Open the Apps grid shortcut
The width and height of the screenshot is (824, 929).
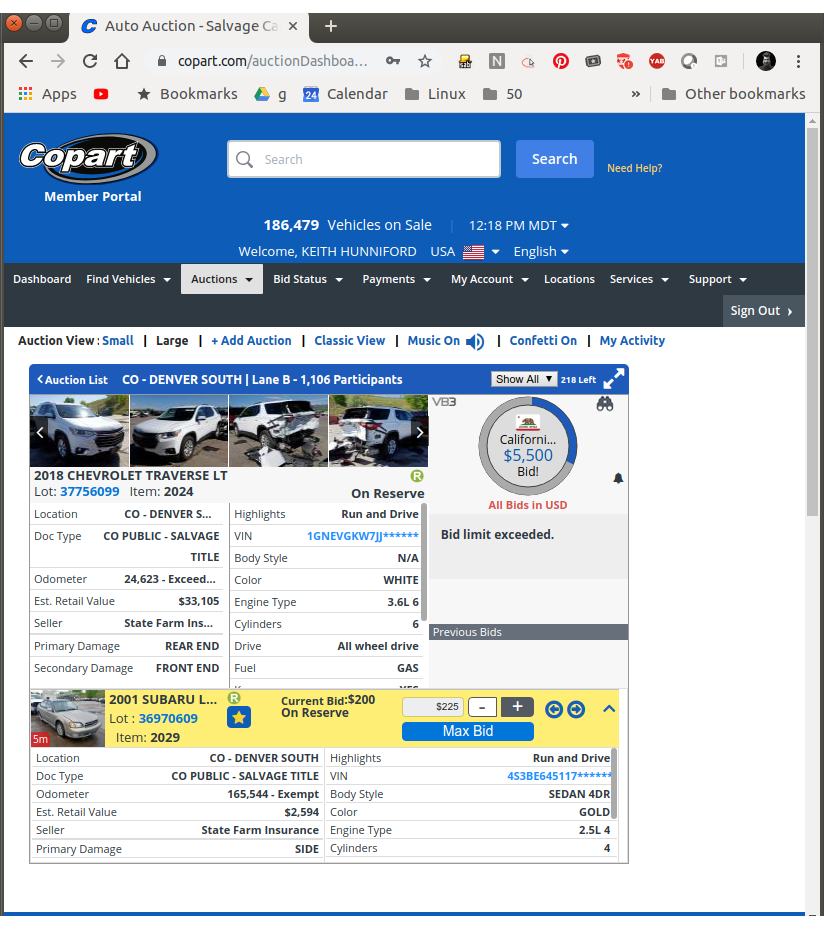pyautogui.click(x=48, y=94)
